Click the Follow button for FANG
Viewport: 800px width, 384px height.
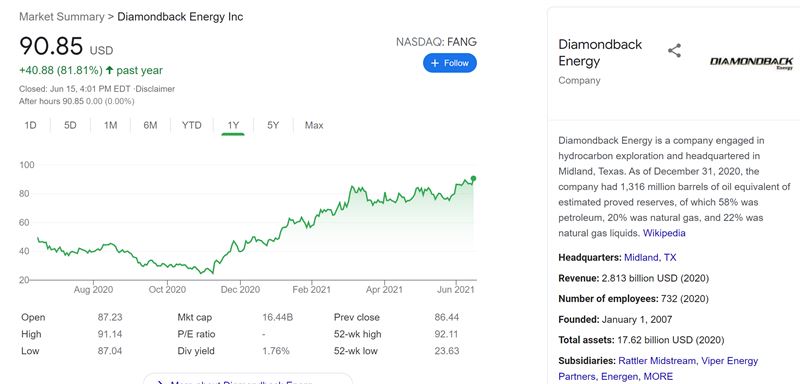(x=449, y=63)
